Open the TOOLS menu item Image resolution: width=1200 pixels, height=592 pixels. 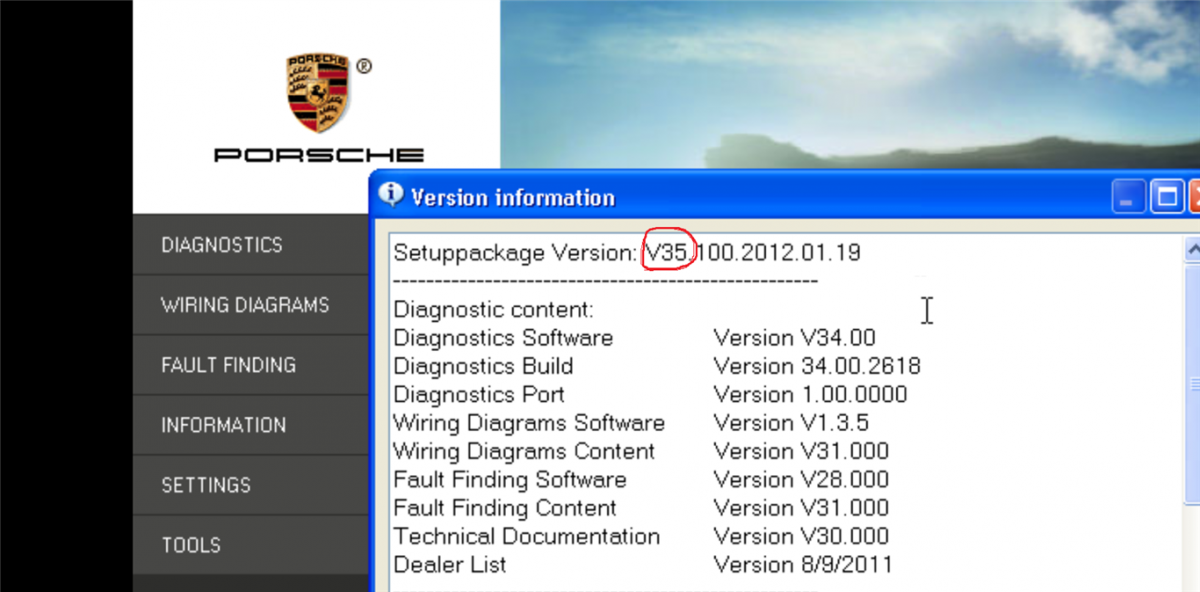(x=251, y=545)
